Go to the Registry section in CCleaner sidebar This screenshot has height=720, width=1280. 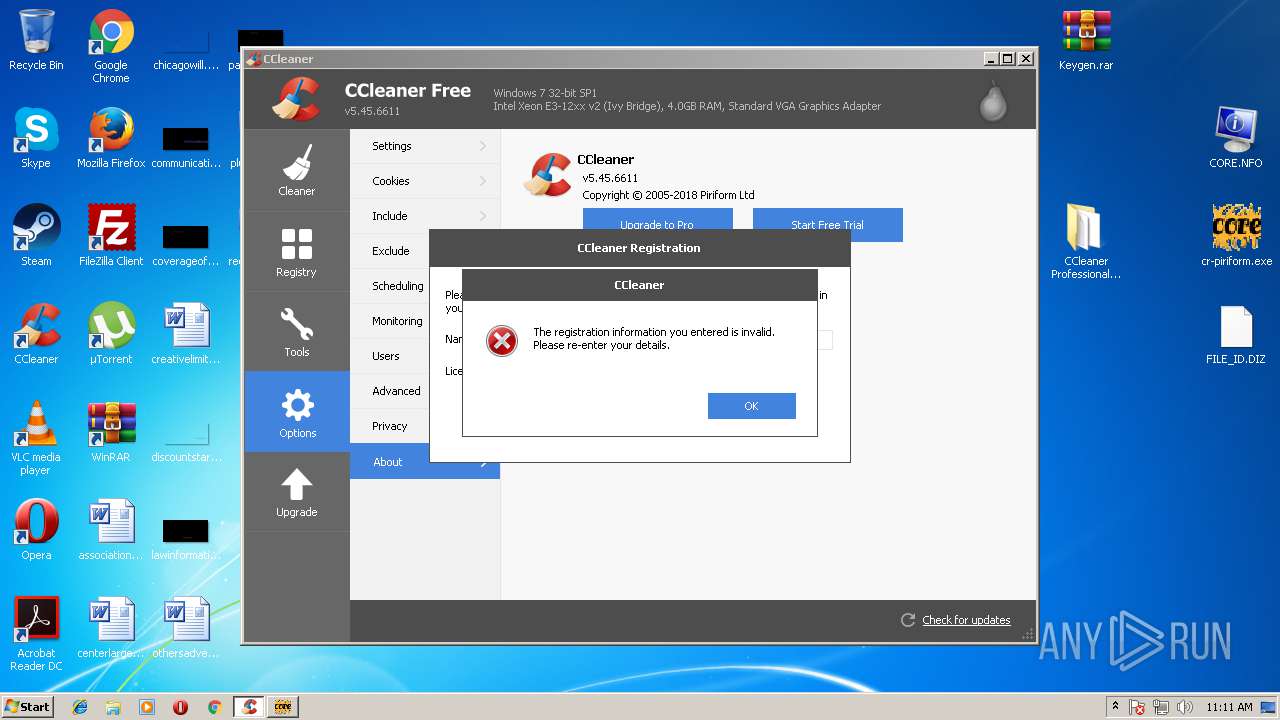click(x=297, y=251)
